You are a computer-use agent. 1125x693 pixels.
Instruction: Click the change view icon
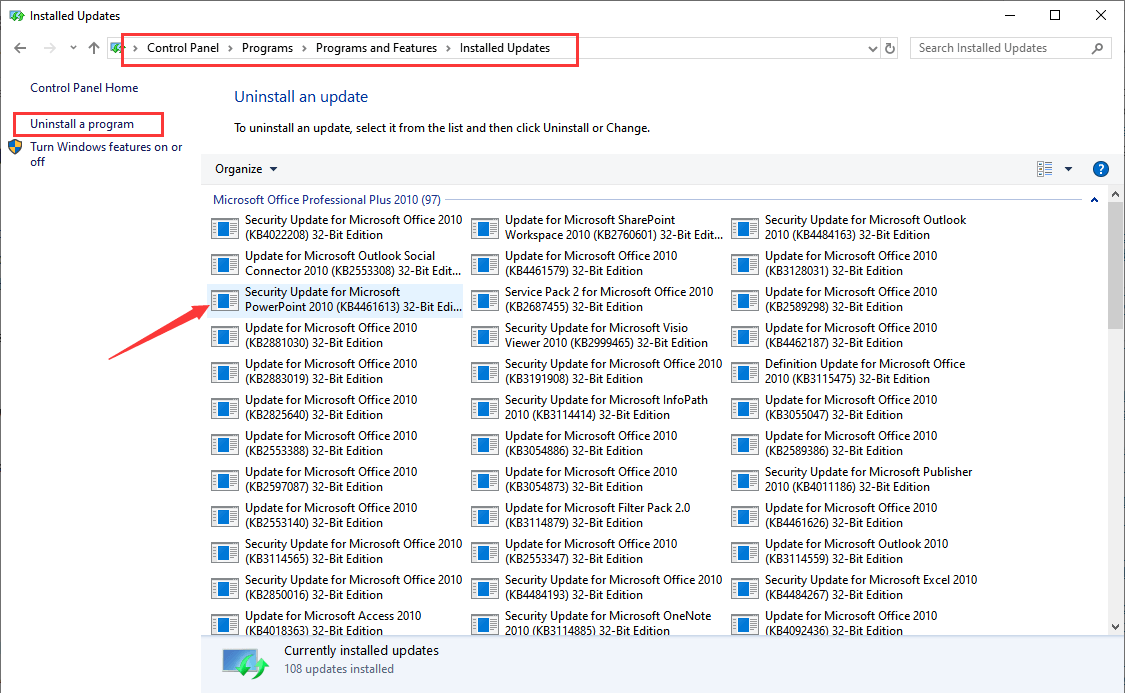tap(1045, 169)
